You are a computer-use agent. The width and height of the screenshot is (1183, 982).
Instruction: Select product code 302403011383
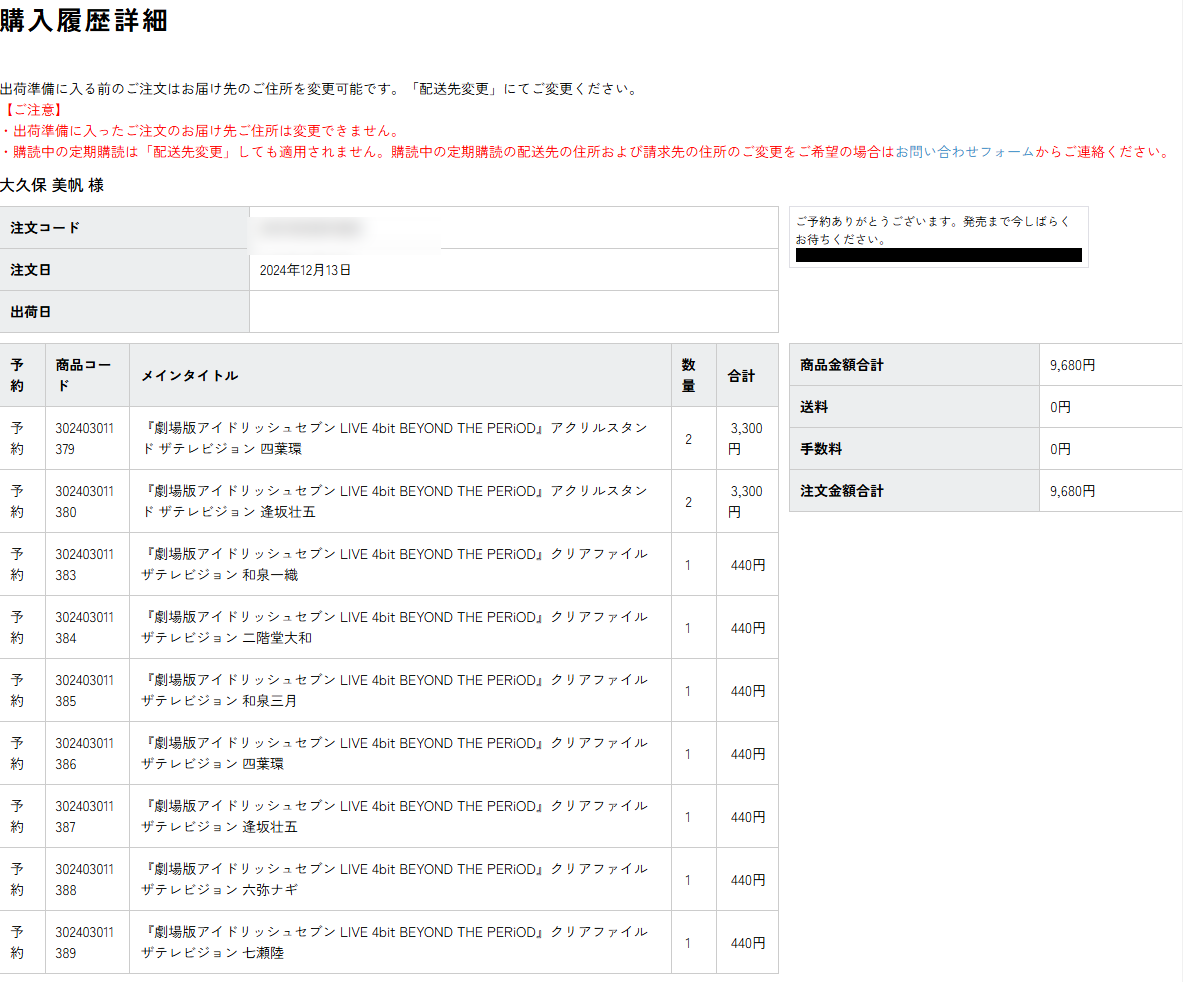click(84, 565)
